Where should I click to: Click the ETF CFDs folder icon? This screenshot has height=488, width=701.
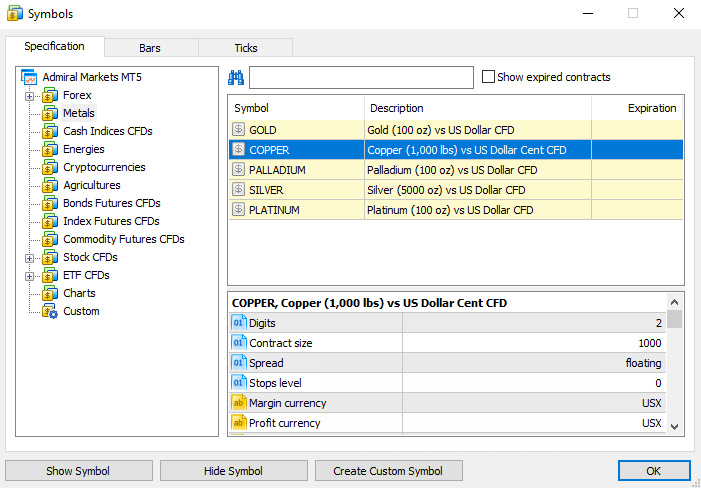tap(50, 275)
